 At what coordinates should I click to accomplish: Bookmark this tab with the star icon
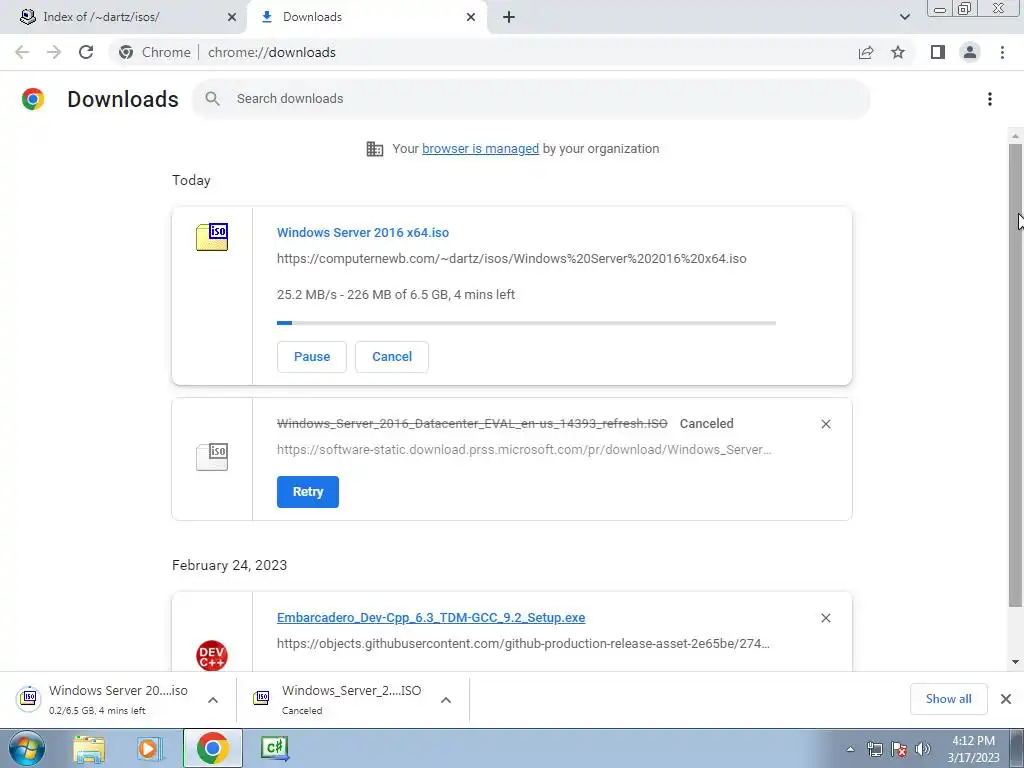[x=898, y=52]
